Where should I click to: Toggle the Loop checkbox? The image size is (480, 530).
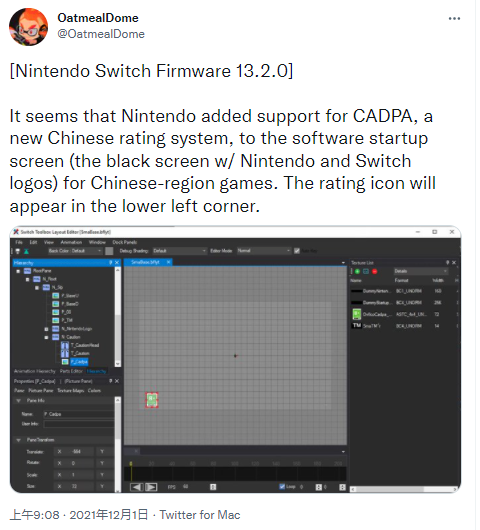(x=282, y=487)
